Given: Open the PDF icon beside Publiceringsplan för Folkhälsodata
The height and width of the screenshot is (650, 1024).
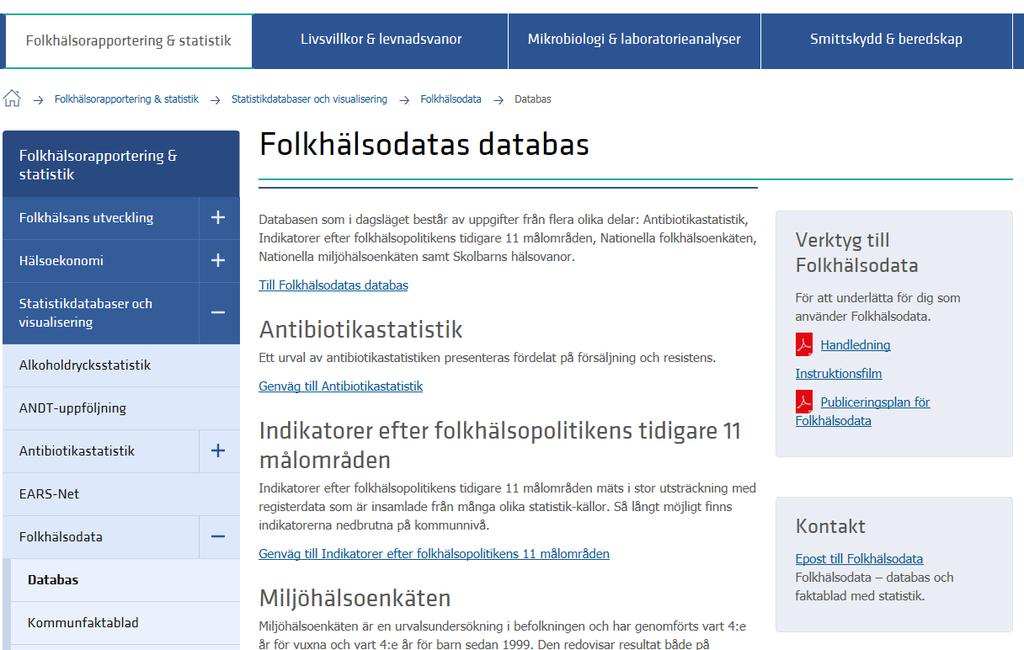Looking at the screenshot, I should (804, 401).
